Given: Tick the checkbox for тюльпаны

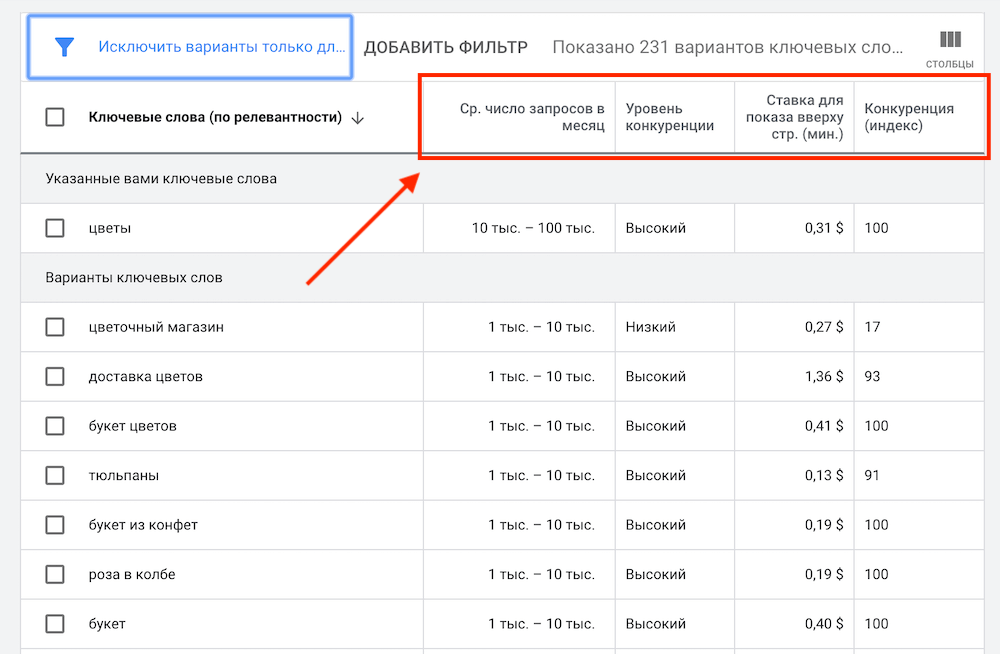Looking at the screenshot, I should tap(55, 475).
